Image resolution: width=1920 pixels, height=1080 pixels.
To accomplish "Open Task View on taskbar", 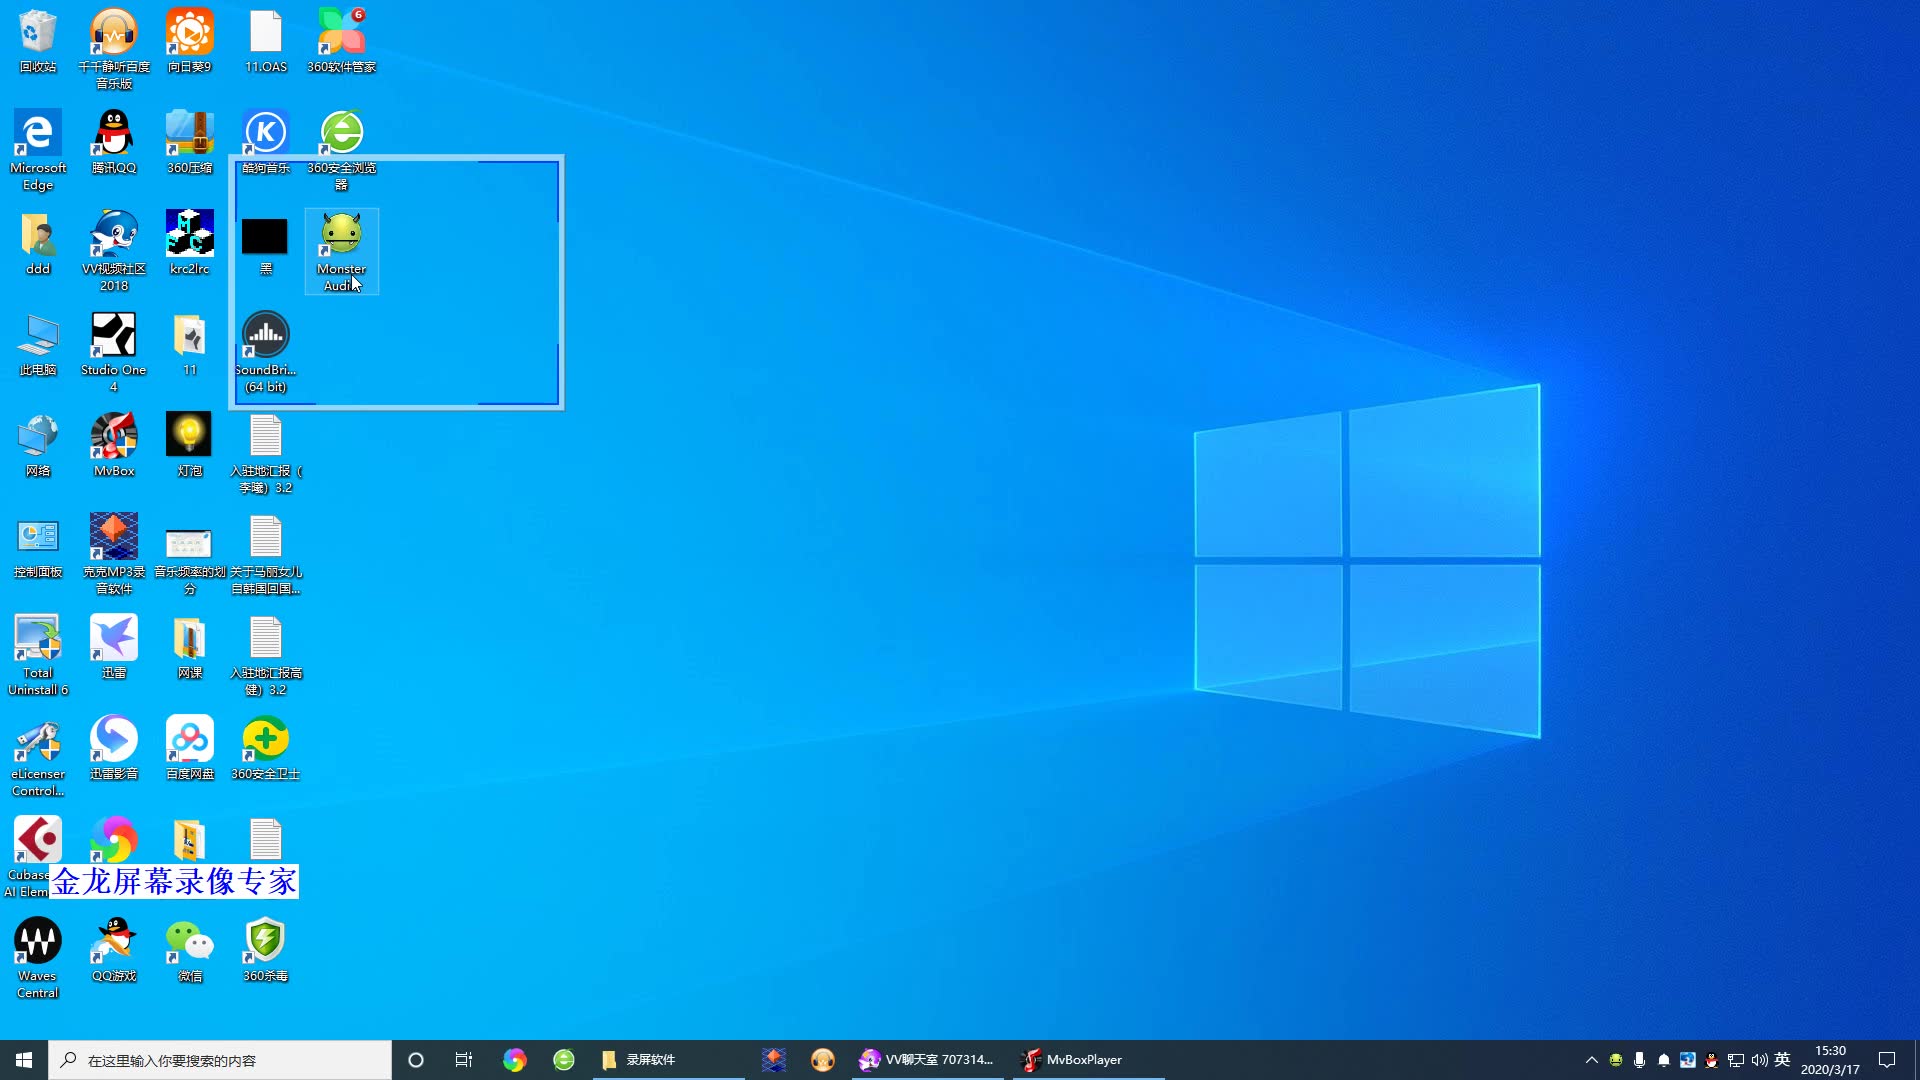I will 464,1060.
